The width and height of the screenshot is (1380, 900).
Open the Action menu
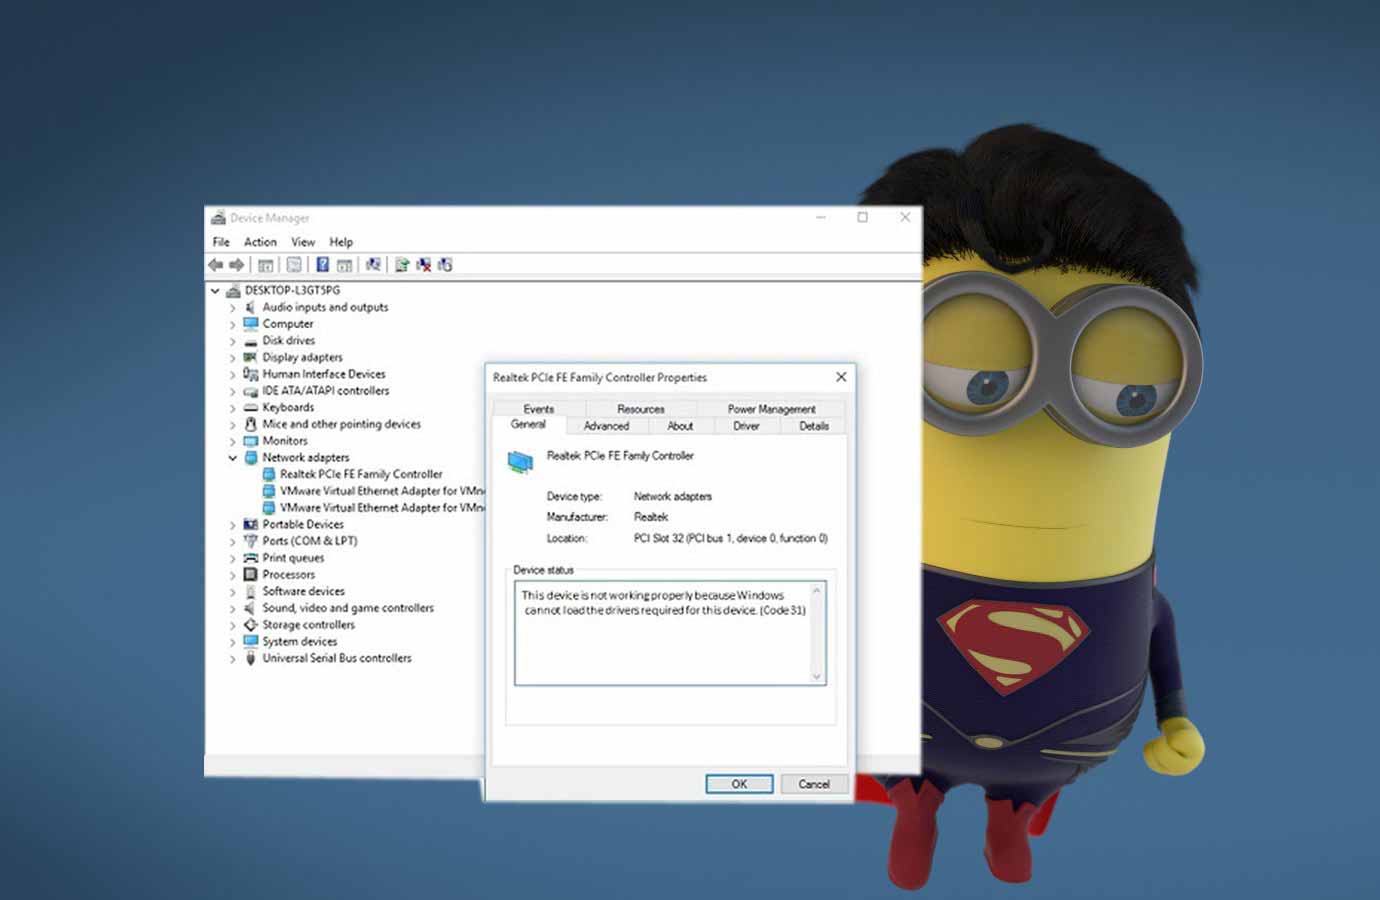(259, 241)
